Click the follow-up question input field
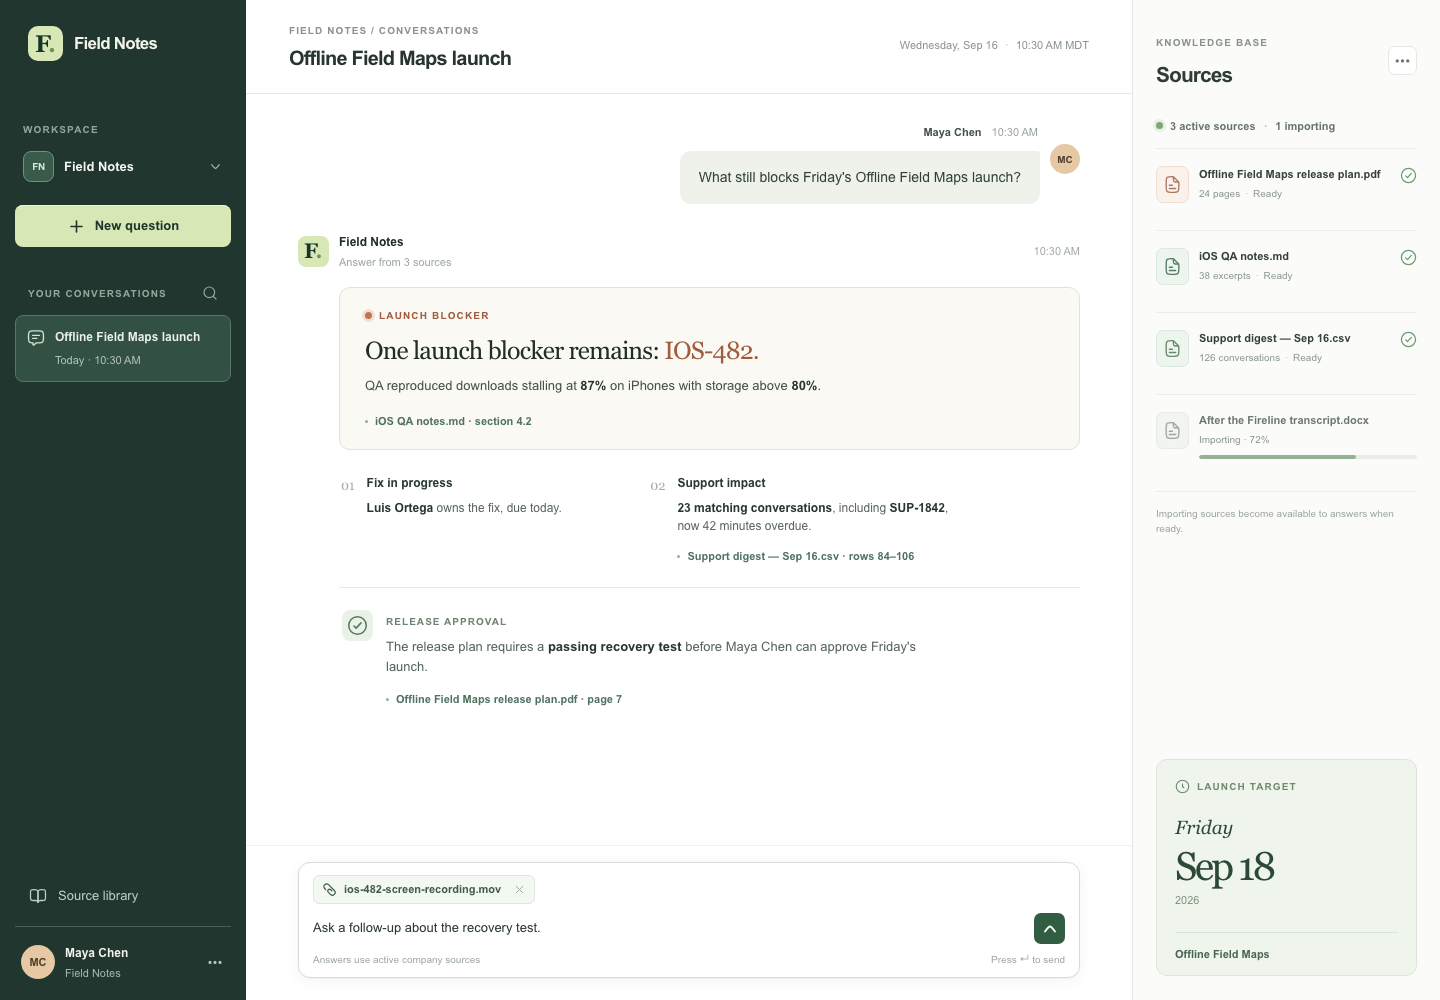 (666, 928)
